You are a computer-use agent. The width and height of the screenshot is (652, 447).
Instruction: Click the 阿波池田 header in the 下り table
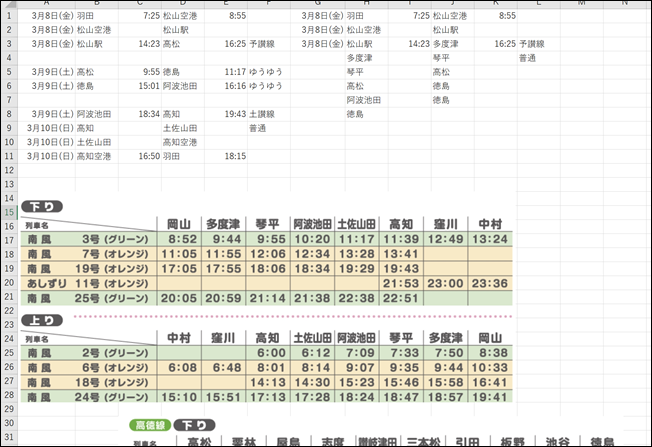[x=312, y=225]
